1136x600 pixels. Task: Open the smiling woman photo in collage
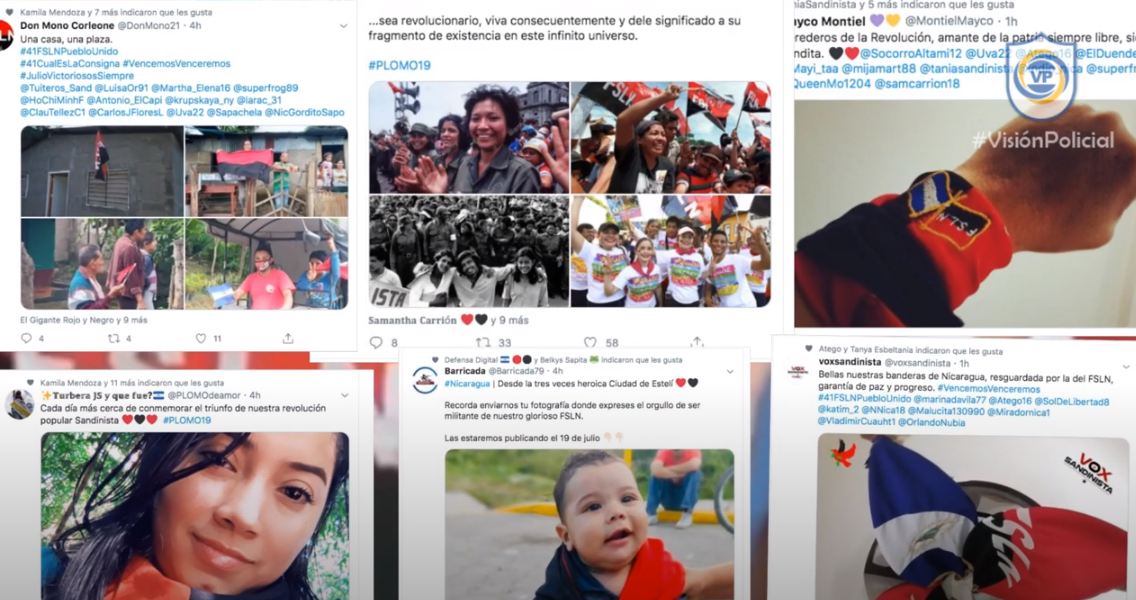[469, 137]
